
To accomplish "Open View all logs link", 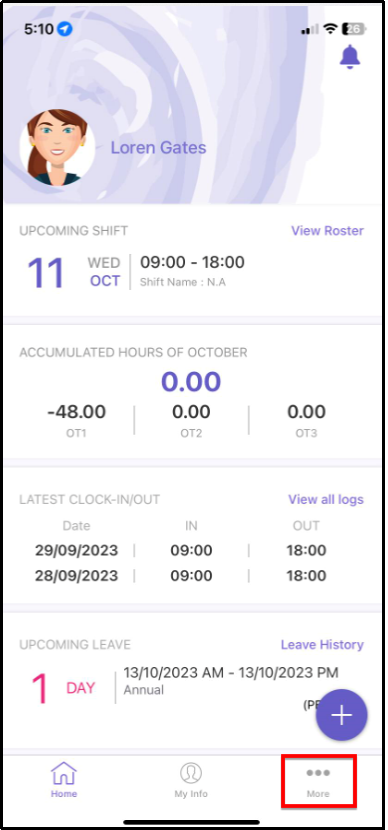I will [326, 499].
